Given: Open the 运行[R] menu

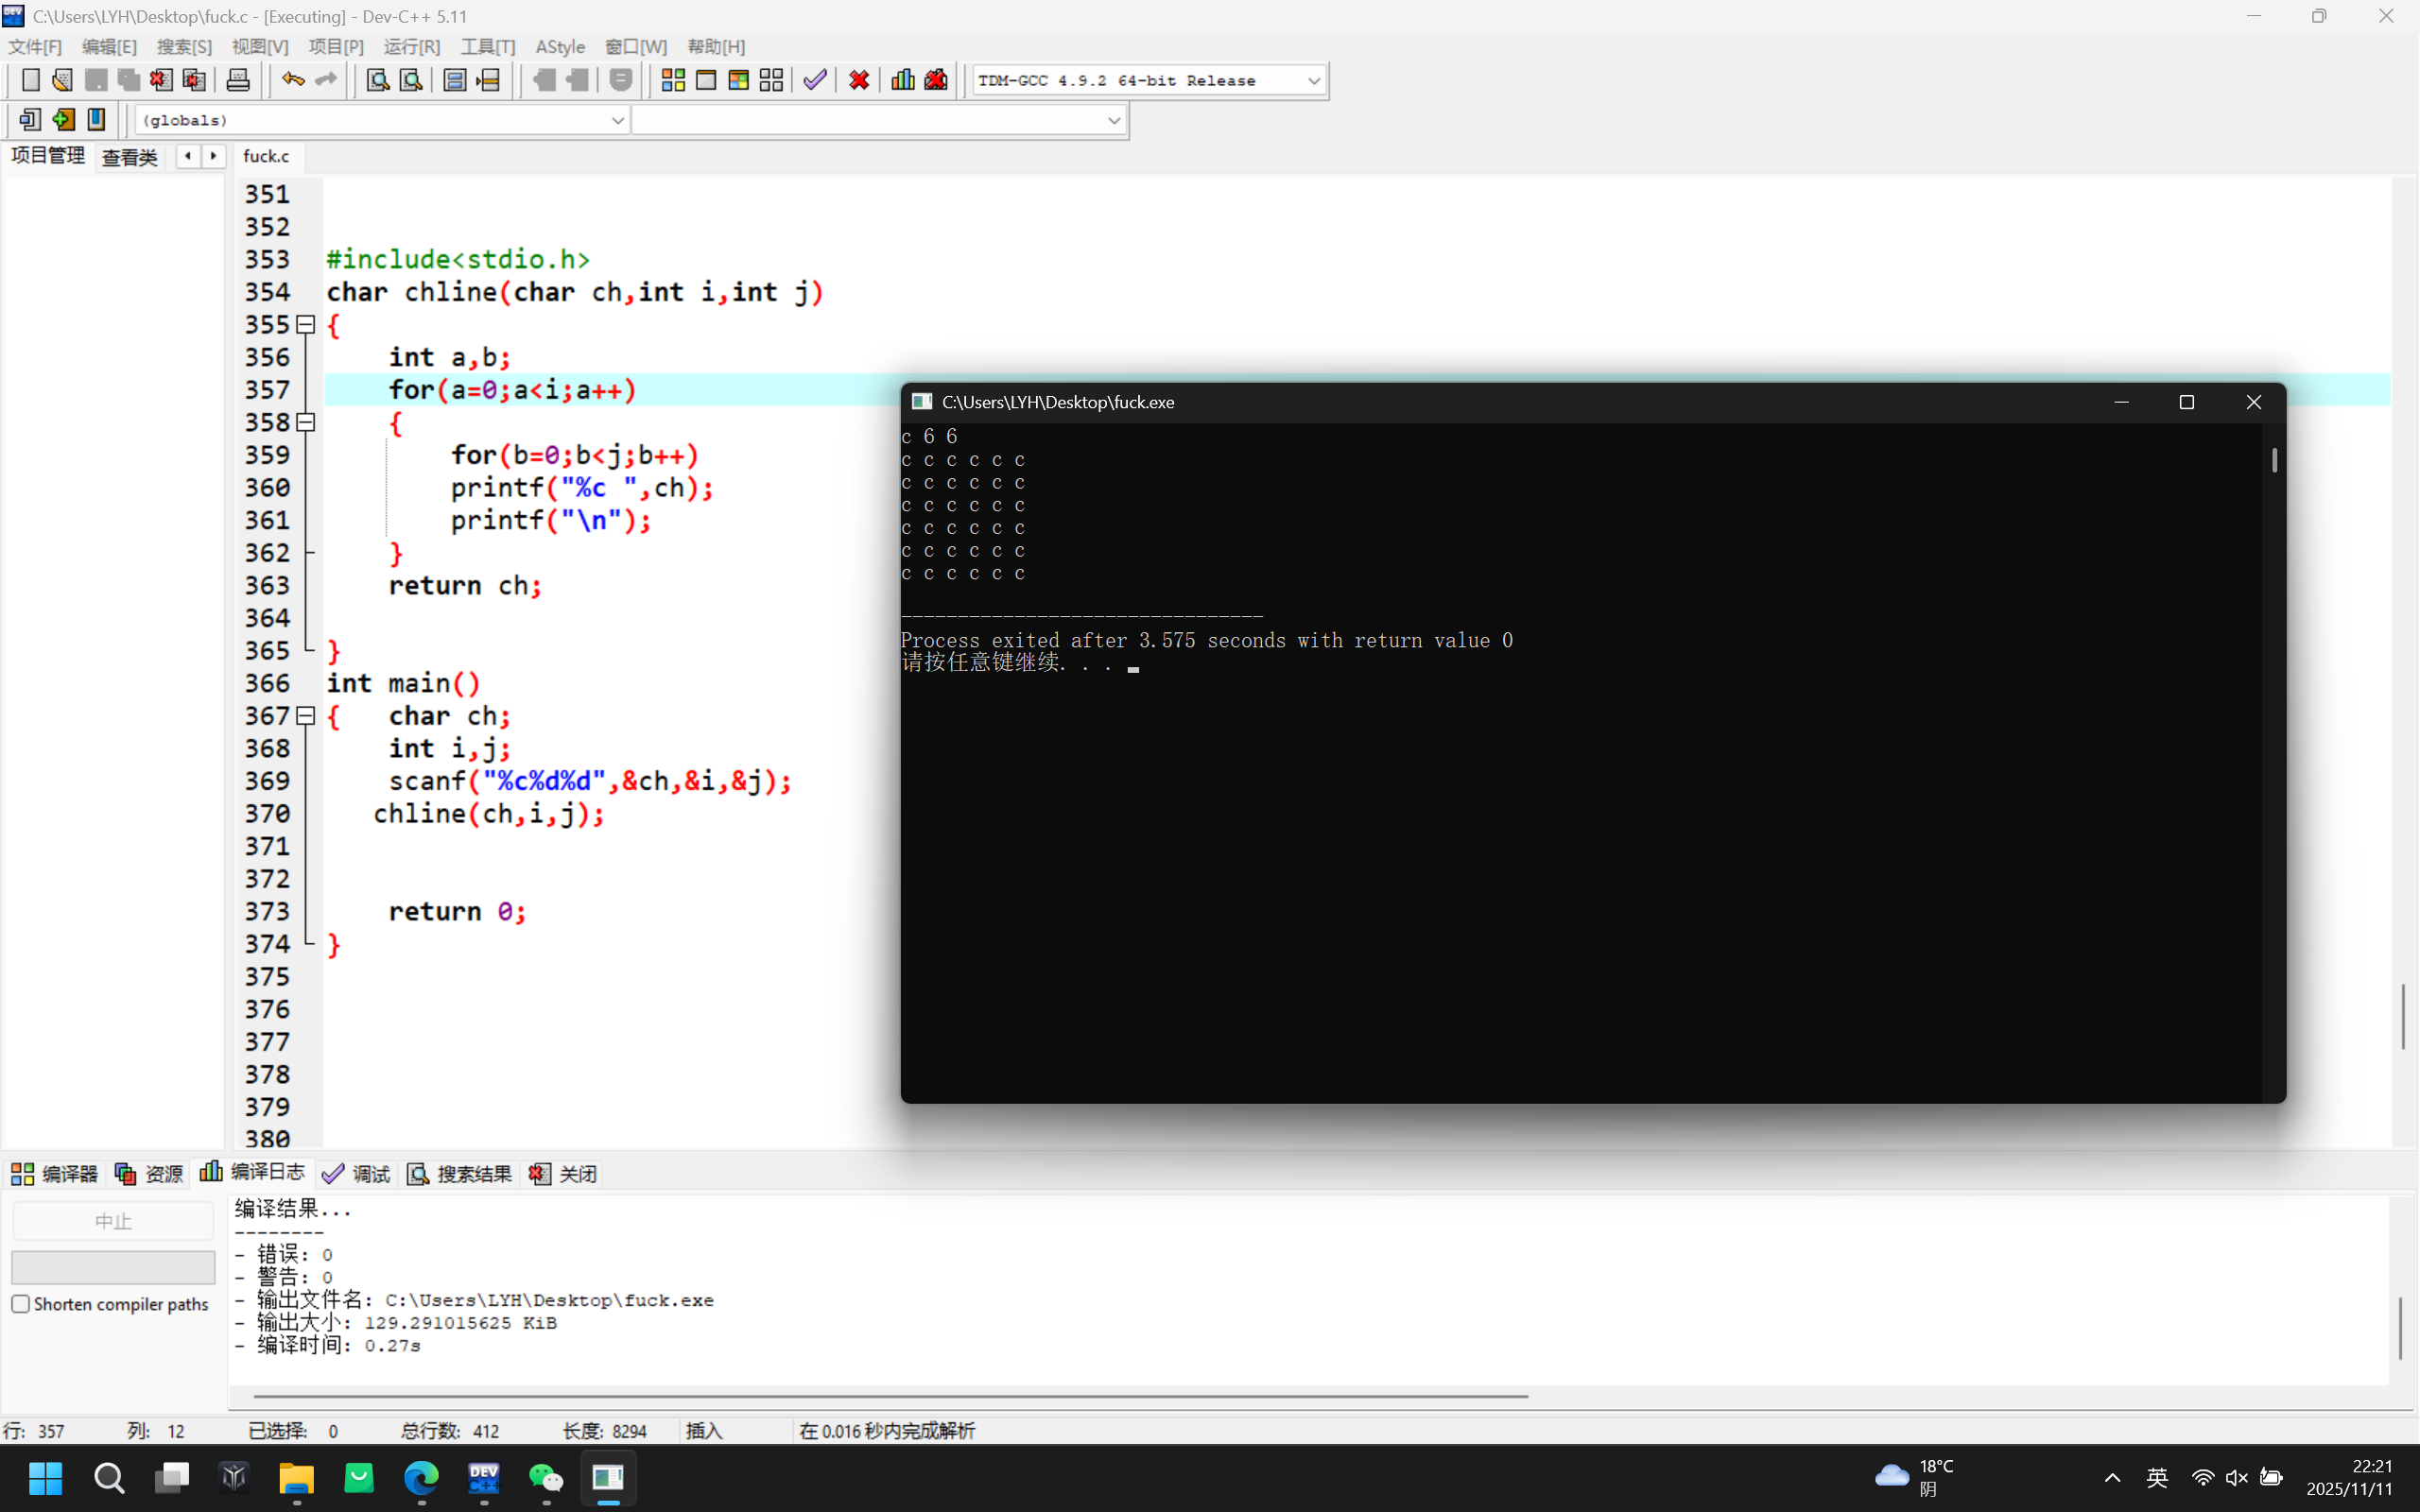Looking at the screenshot, I should click(x=411, y=47).
